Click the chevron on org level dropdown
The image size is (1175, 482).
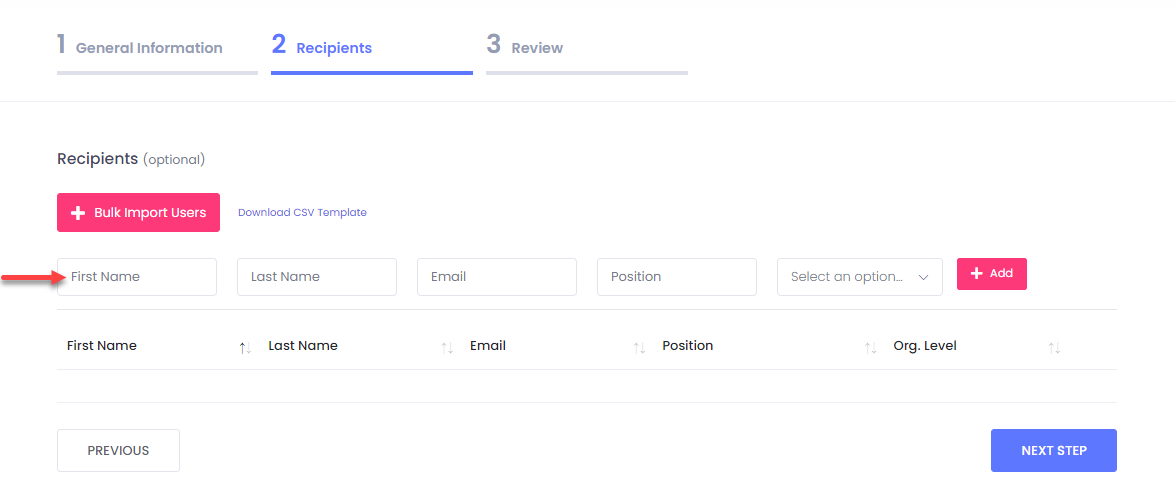pyautogui.click(x=923, y=277)
